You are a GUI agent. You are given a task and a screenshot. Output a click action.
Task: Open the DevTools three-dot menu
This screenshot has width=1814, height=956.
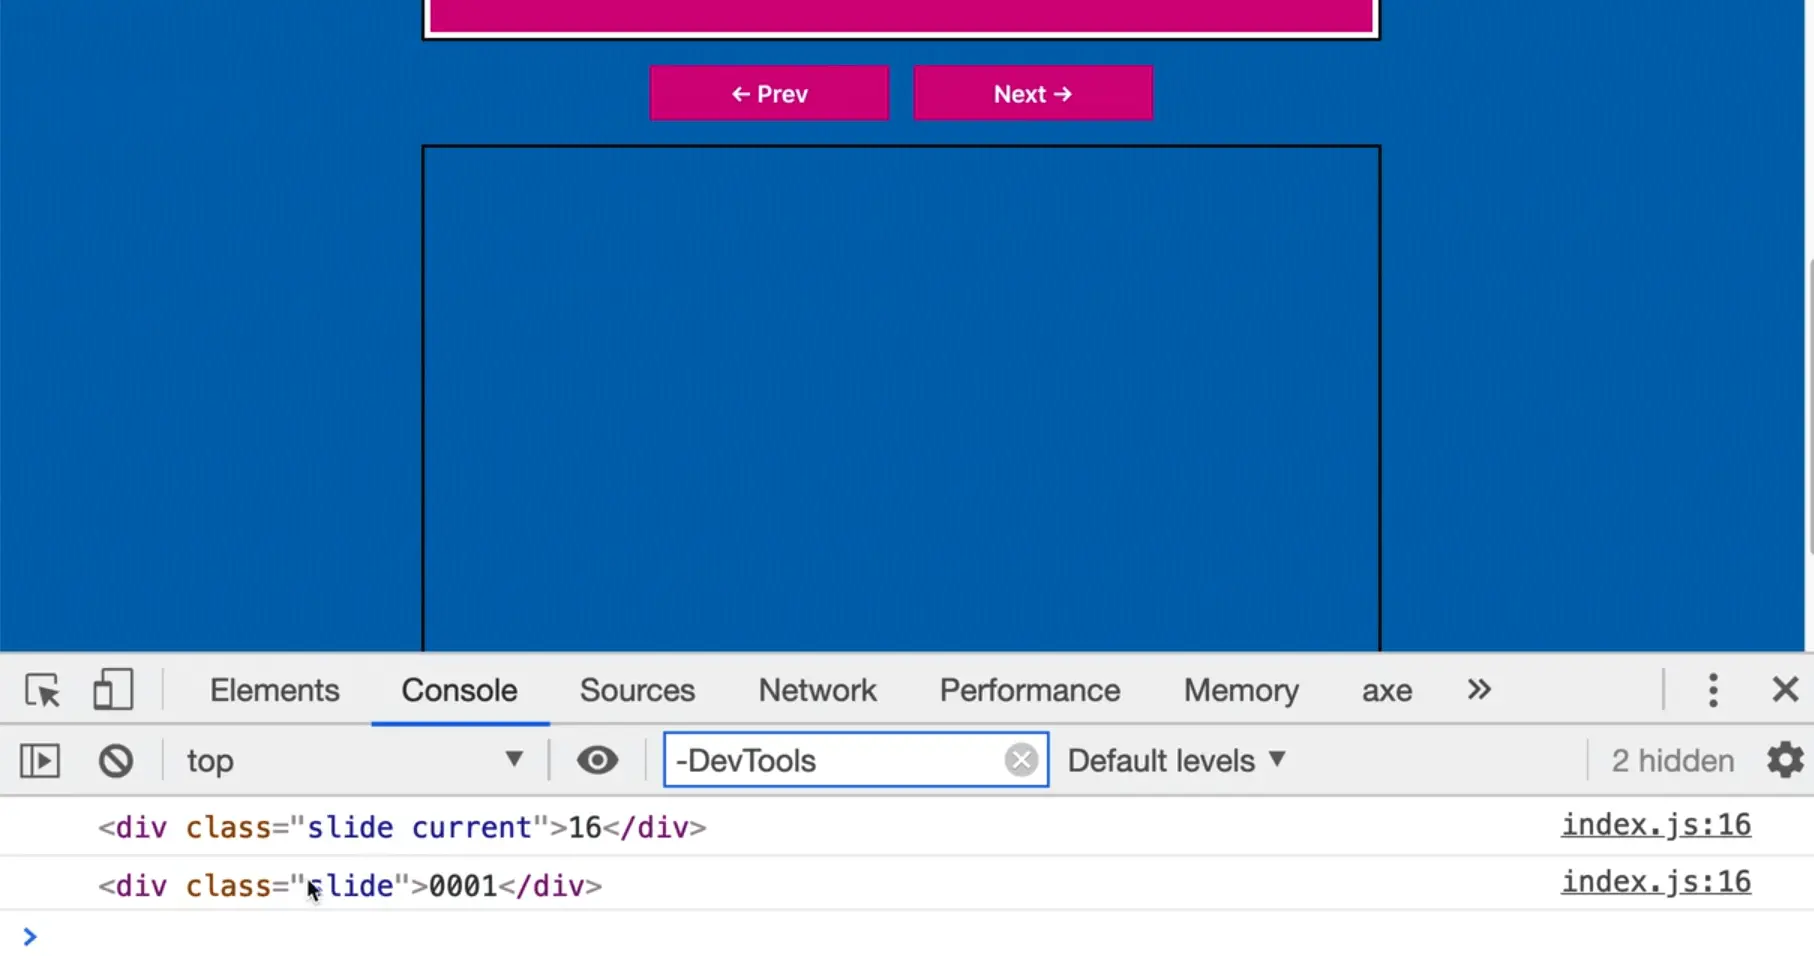pos(1713,690)
